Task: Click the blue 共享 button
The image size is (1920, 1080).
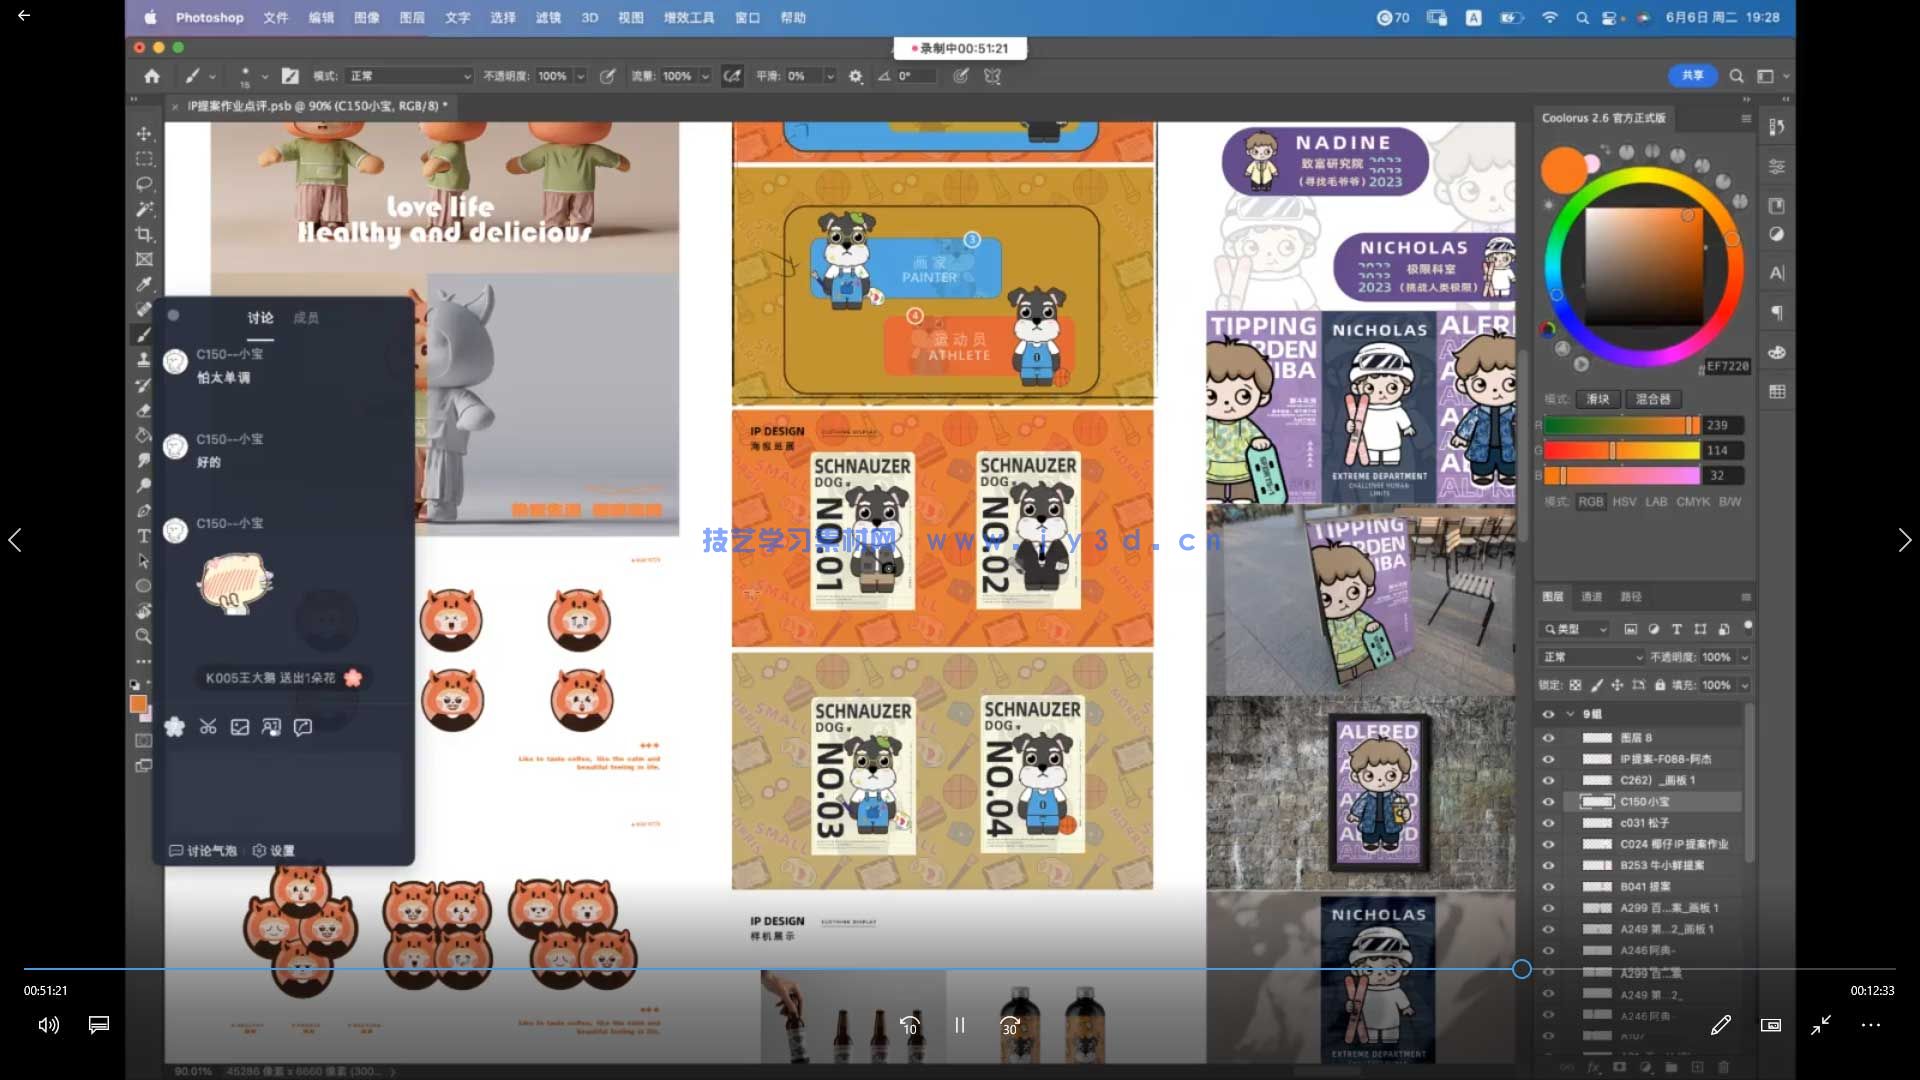Action: 1692,76
